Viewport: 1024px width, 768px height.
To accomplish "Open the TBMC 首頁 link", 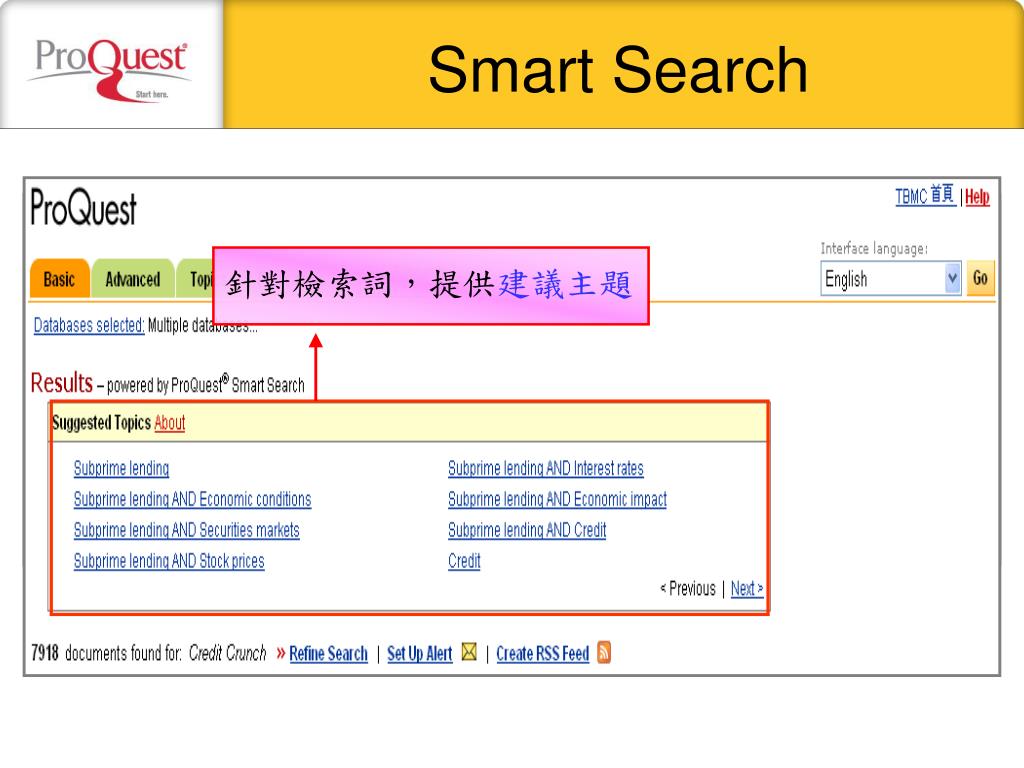I will click(925, 195).
